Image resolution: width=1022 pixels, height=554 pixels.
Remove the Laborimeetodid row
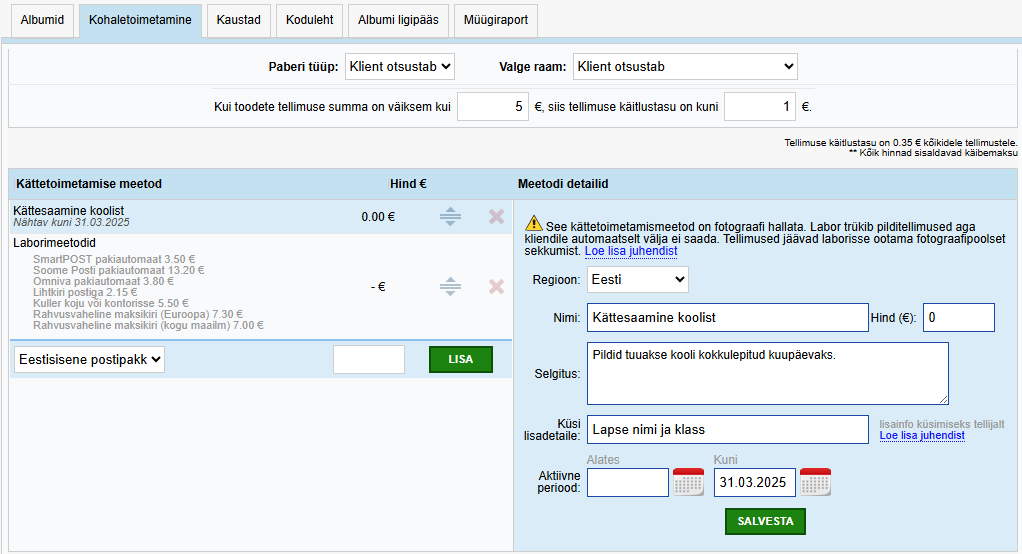click(x=496, y=287)
